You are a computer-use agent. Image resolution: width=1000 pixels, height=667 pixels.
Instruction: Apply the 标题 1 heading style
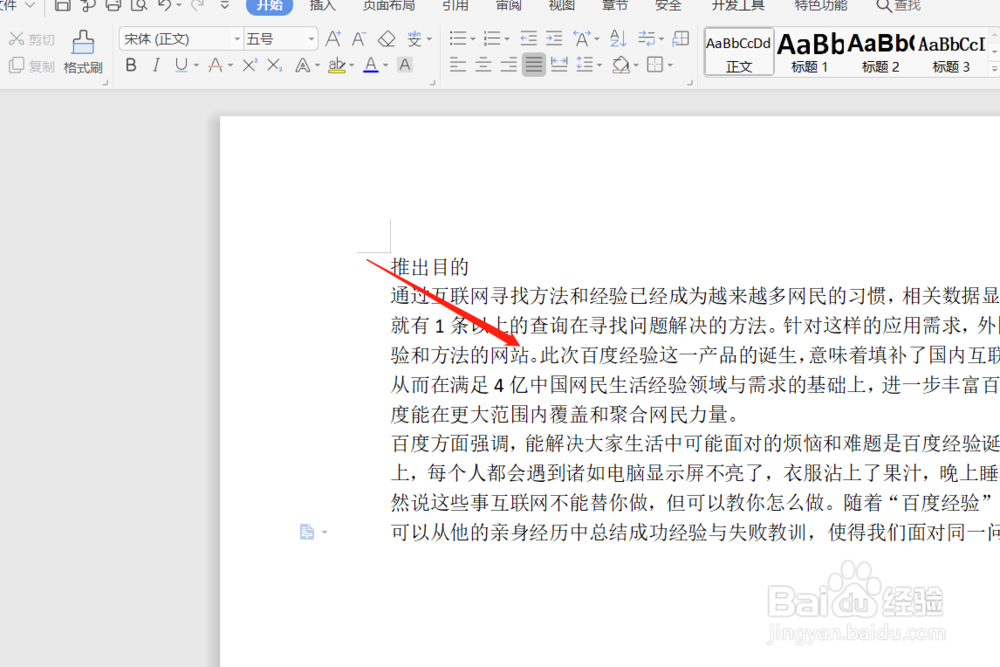(810, 52)
